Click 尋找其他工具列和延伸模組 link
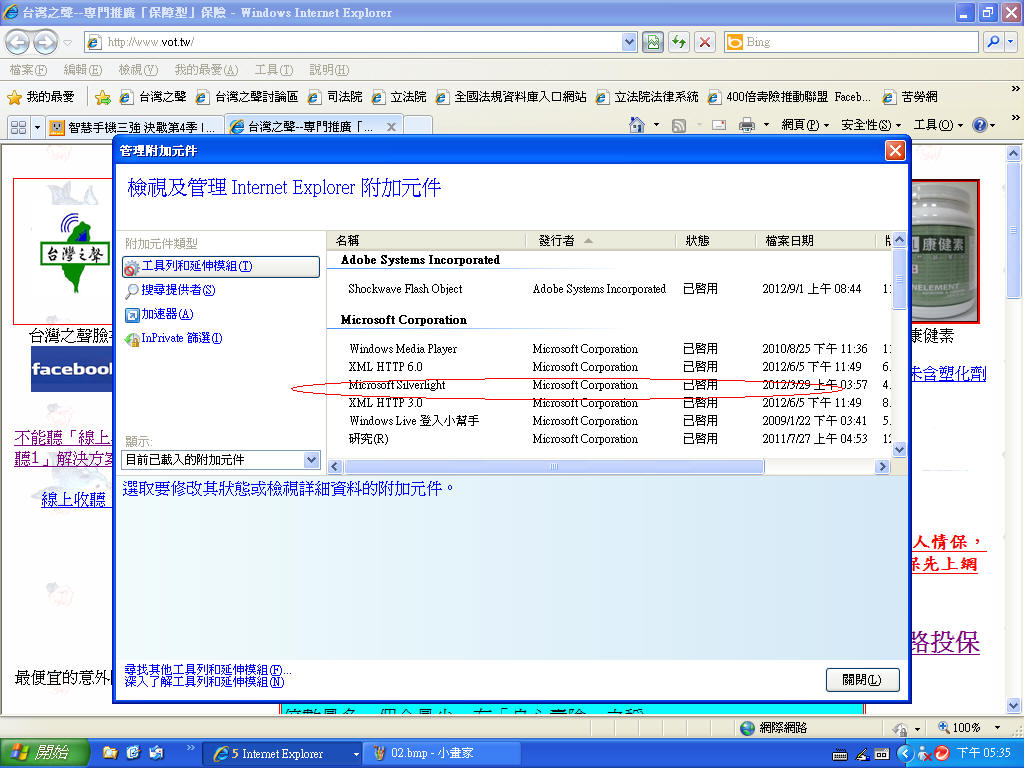 (208, 670)
